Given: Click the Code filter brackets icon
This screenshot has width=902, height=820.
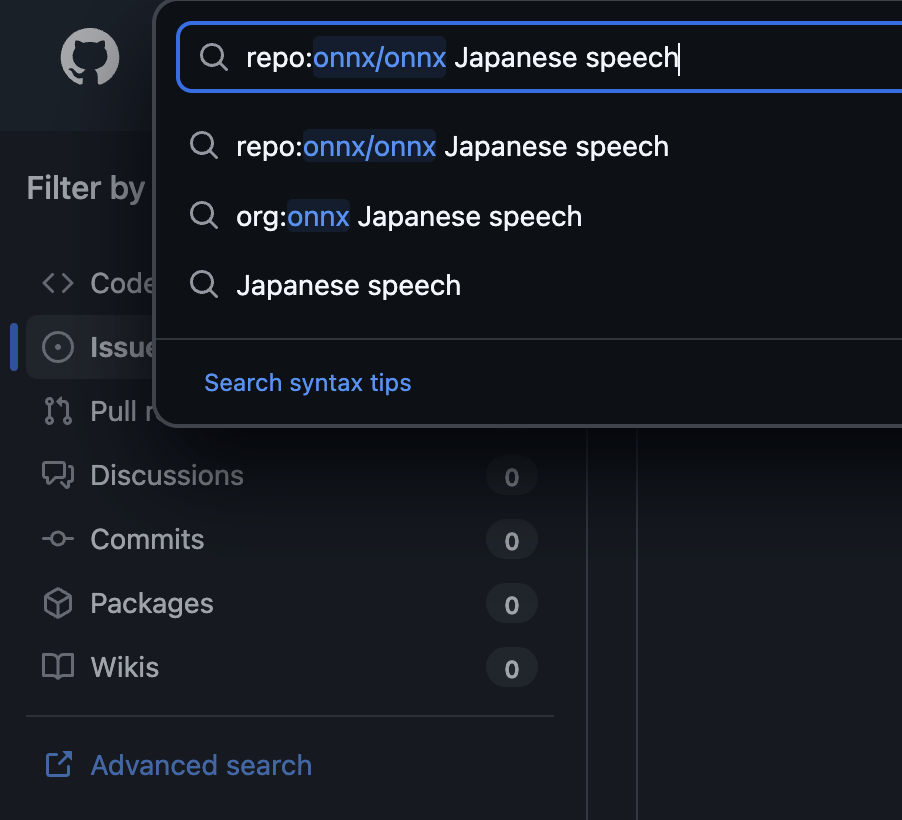Looking at the screenshot, I should [58, 283].
